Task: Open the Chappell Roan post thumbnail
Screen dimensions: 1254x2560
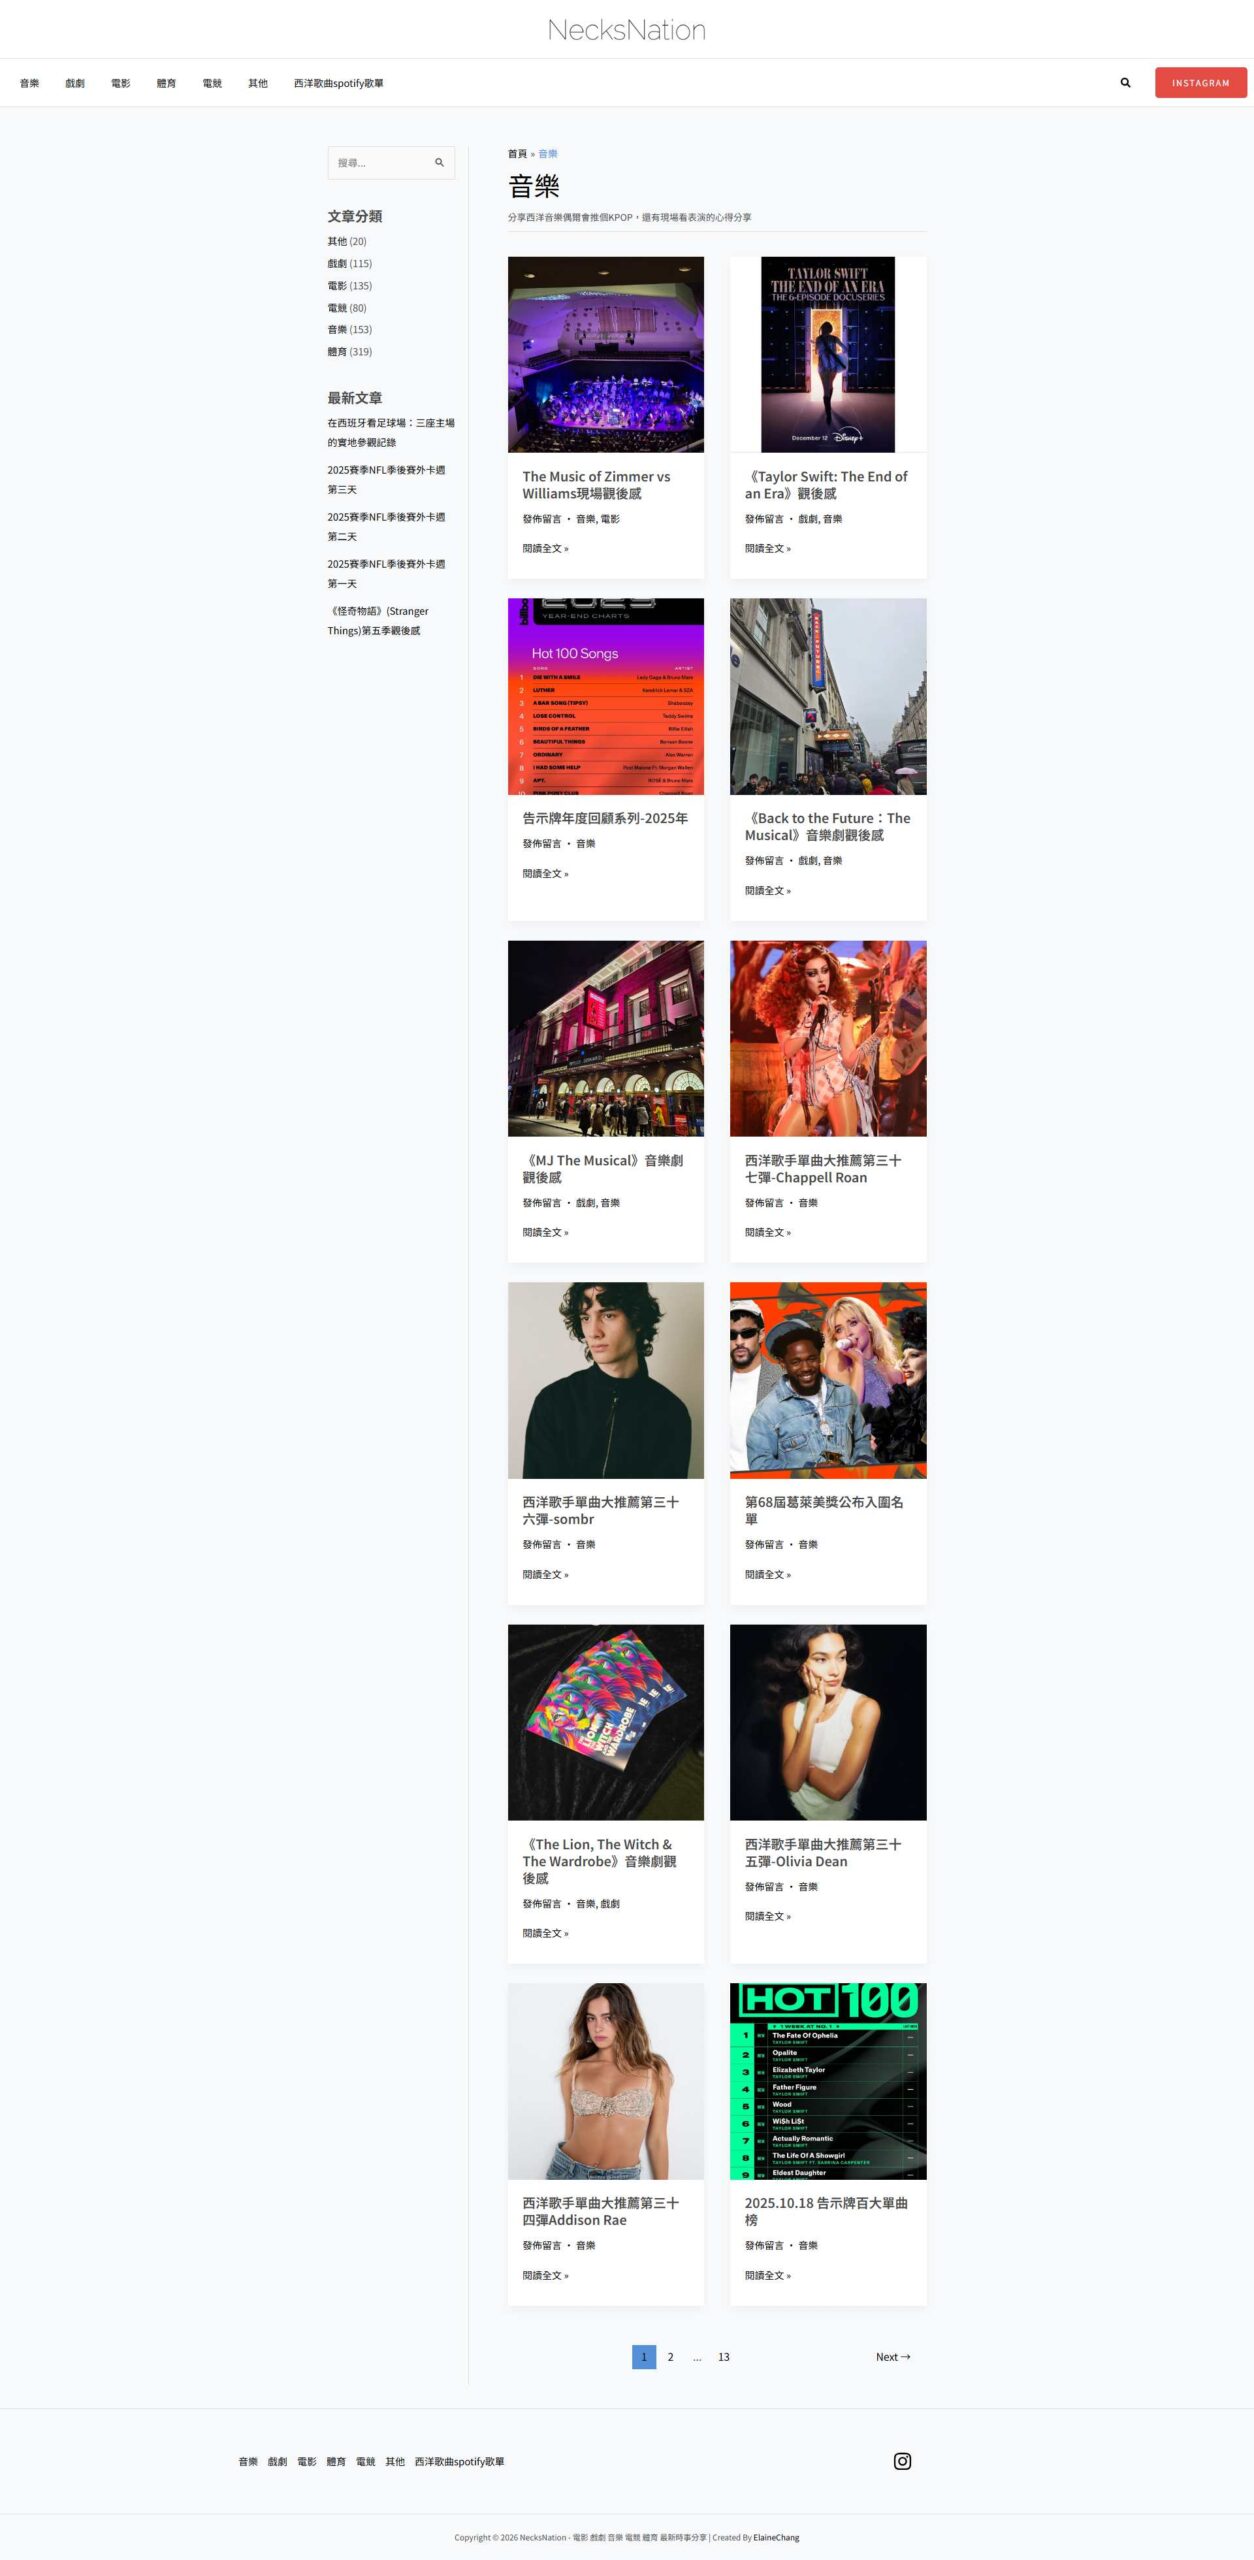Action: click(x=828, y=1038)
